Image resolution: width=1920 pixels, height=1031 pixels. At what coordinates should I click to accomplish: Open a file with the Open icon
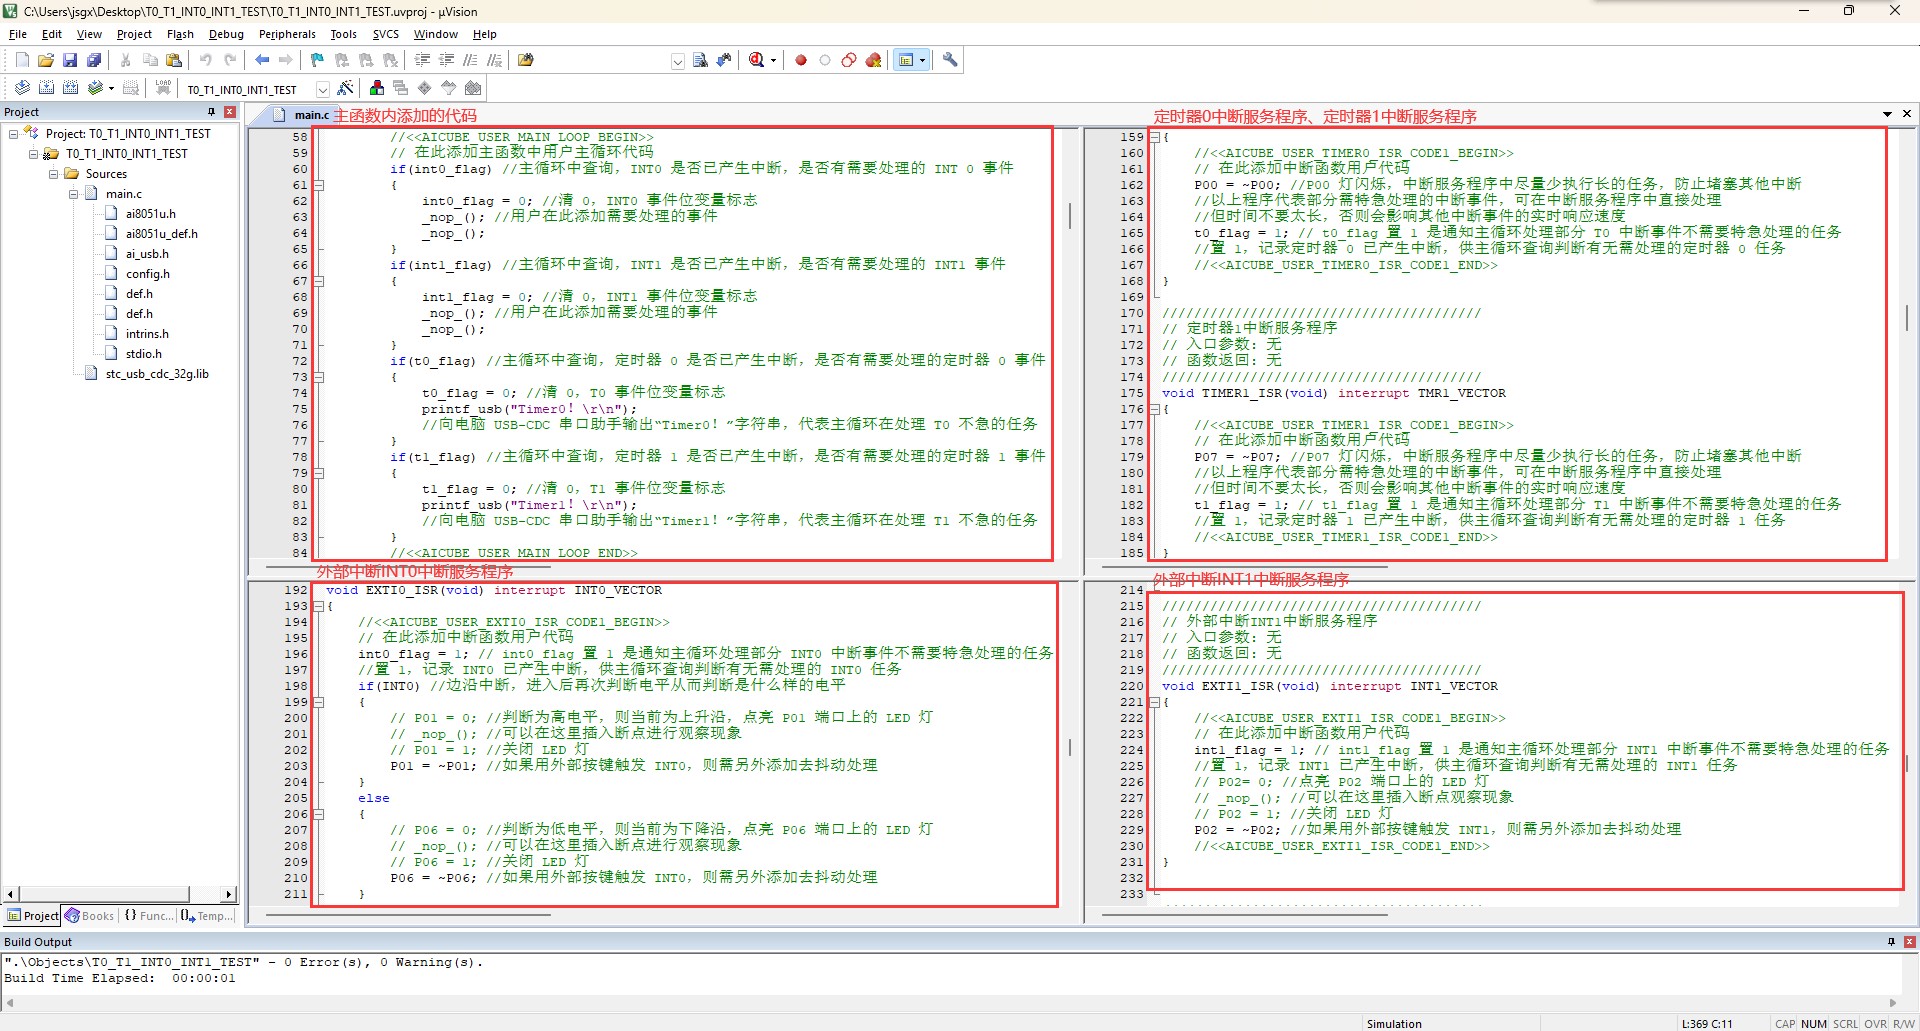pos(46,60)
